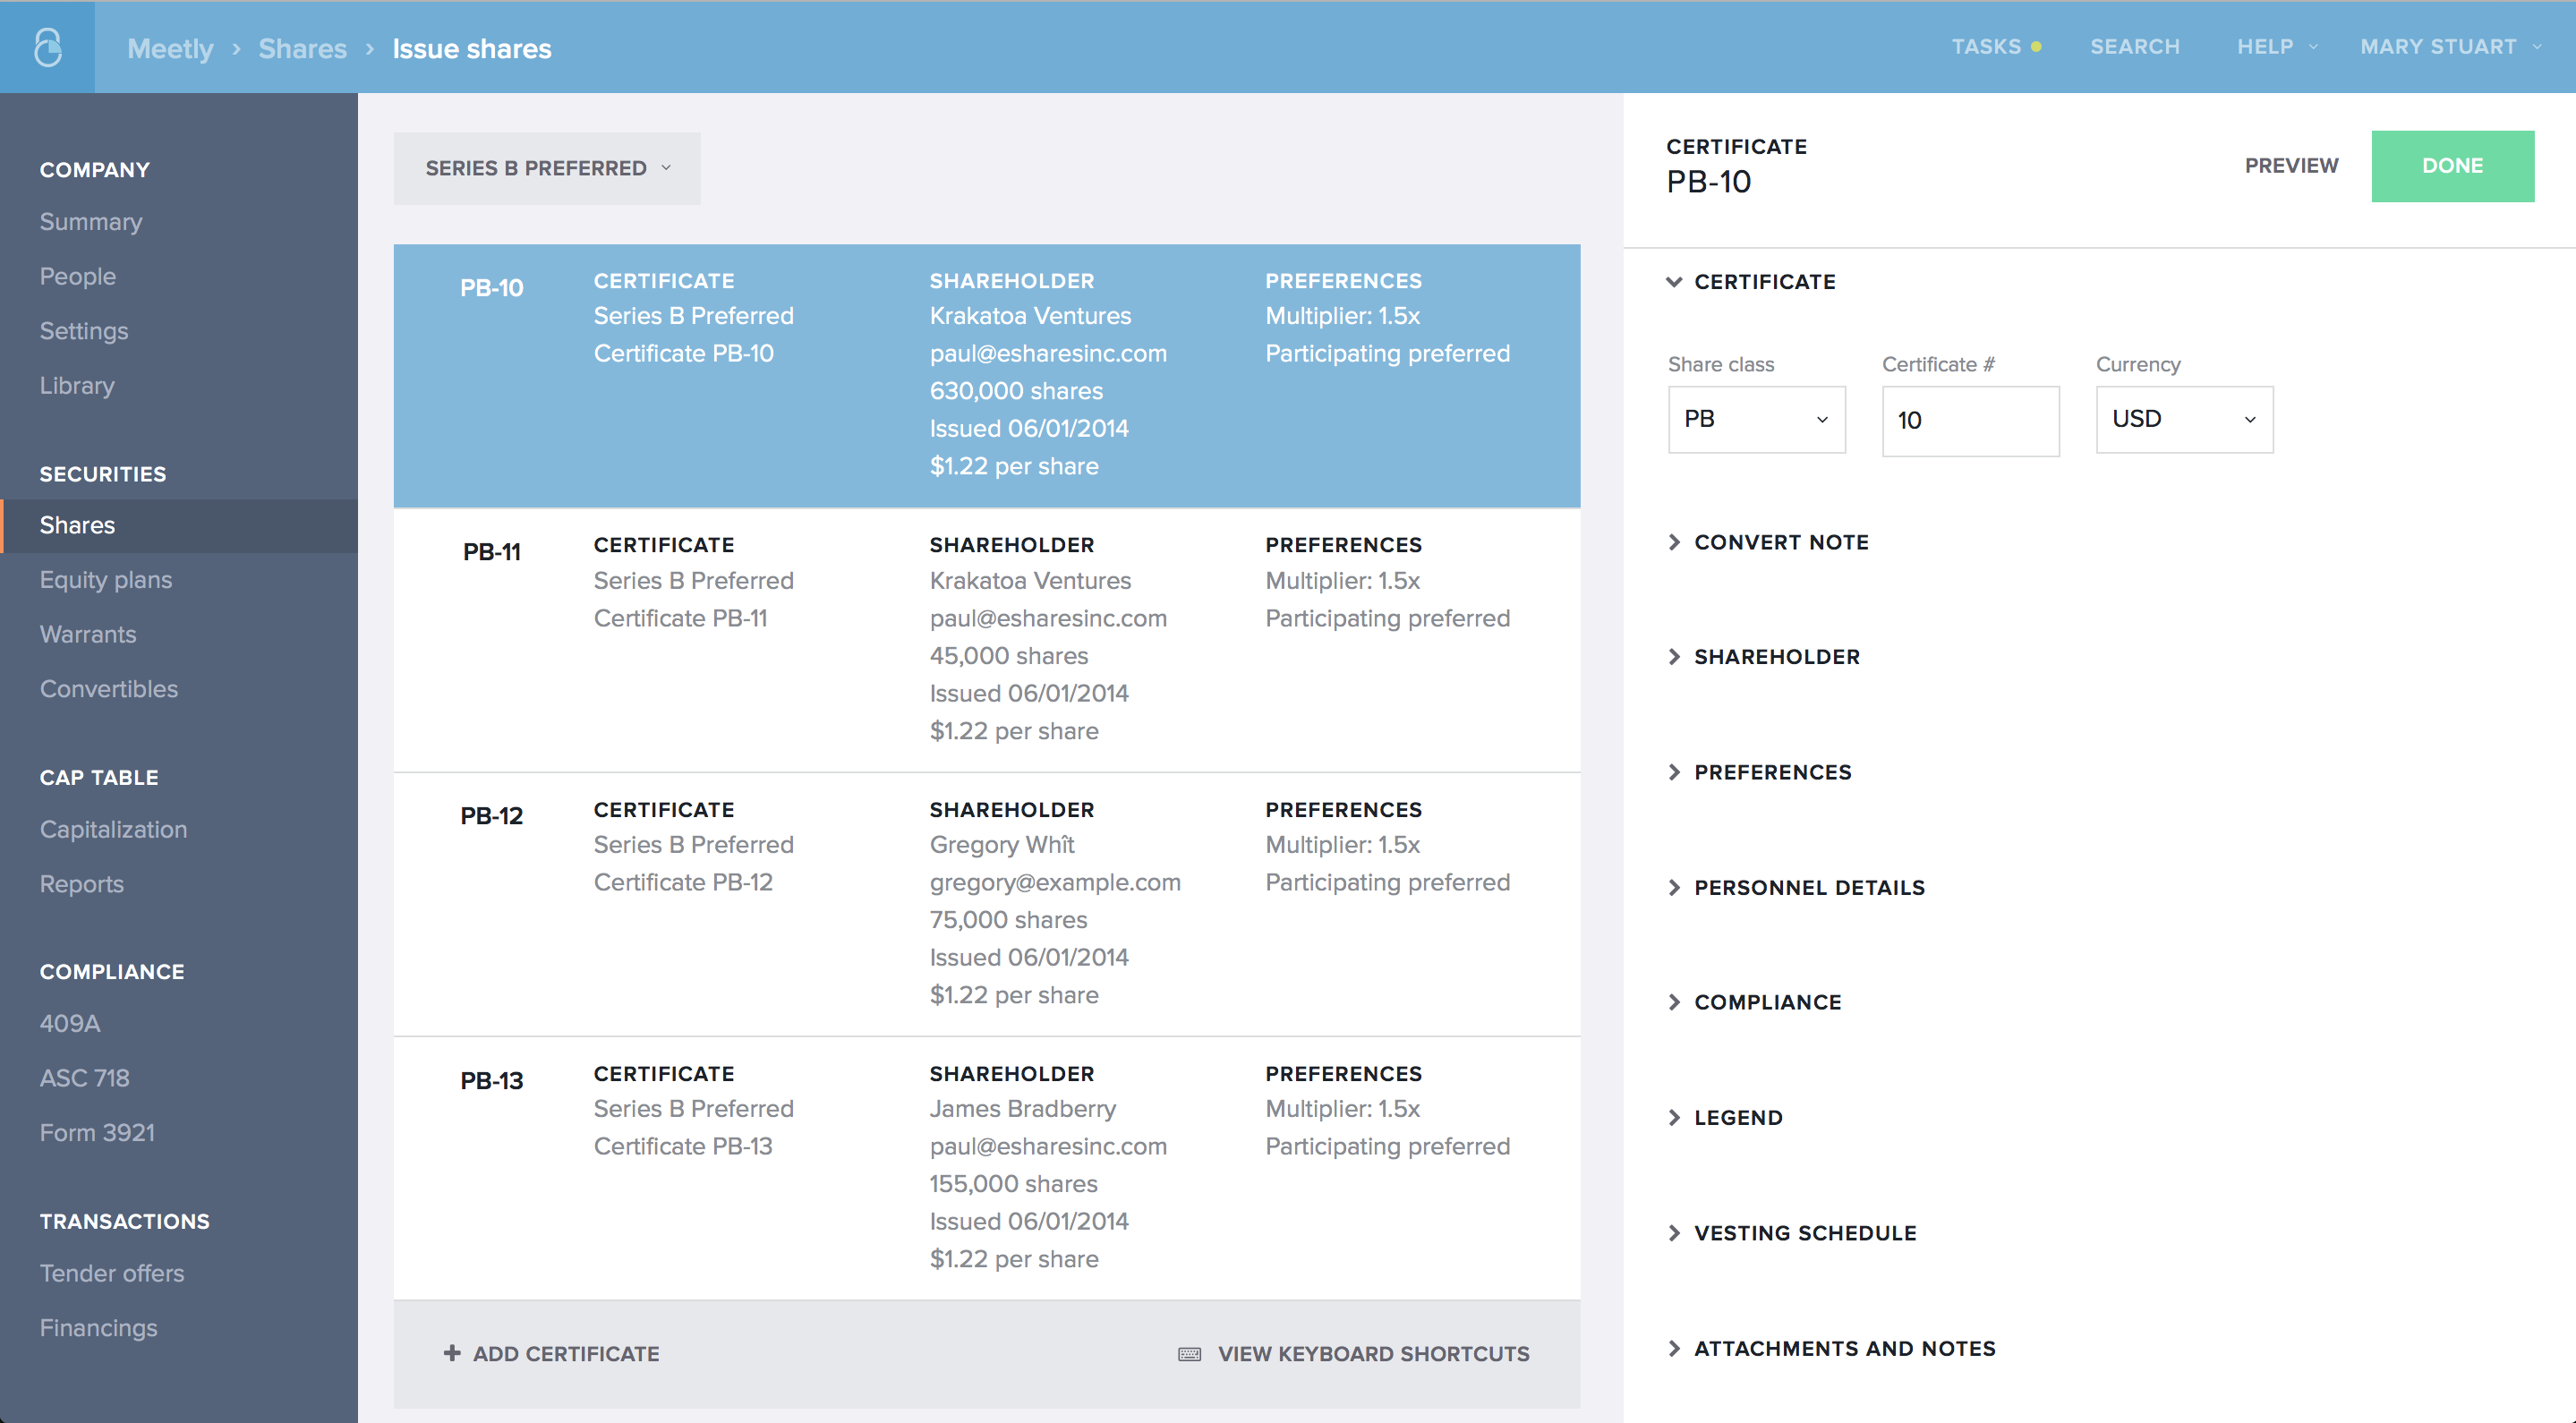Viewport: 2576px width, 1423px height.
Task: Open the Currency USD dropdown
Action: [2184, 420]
